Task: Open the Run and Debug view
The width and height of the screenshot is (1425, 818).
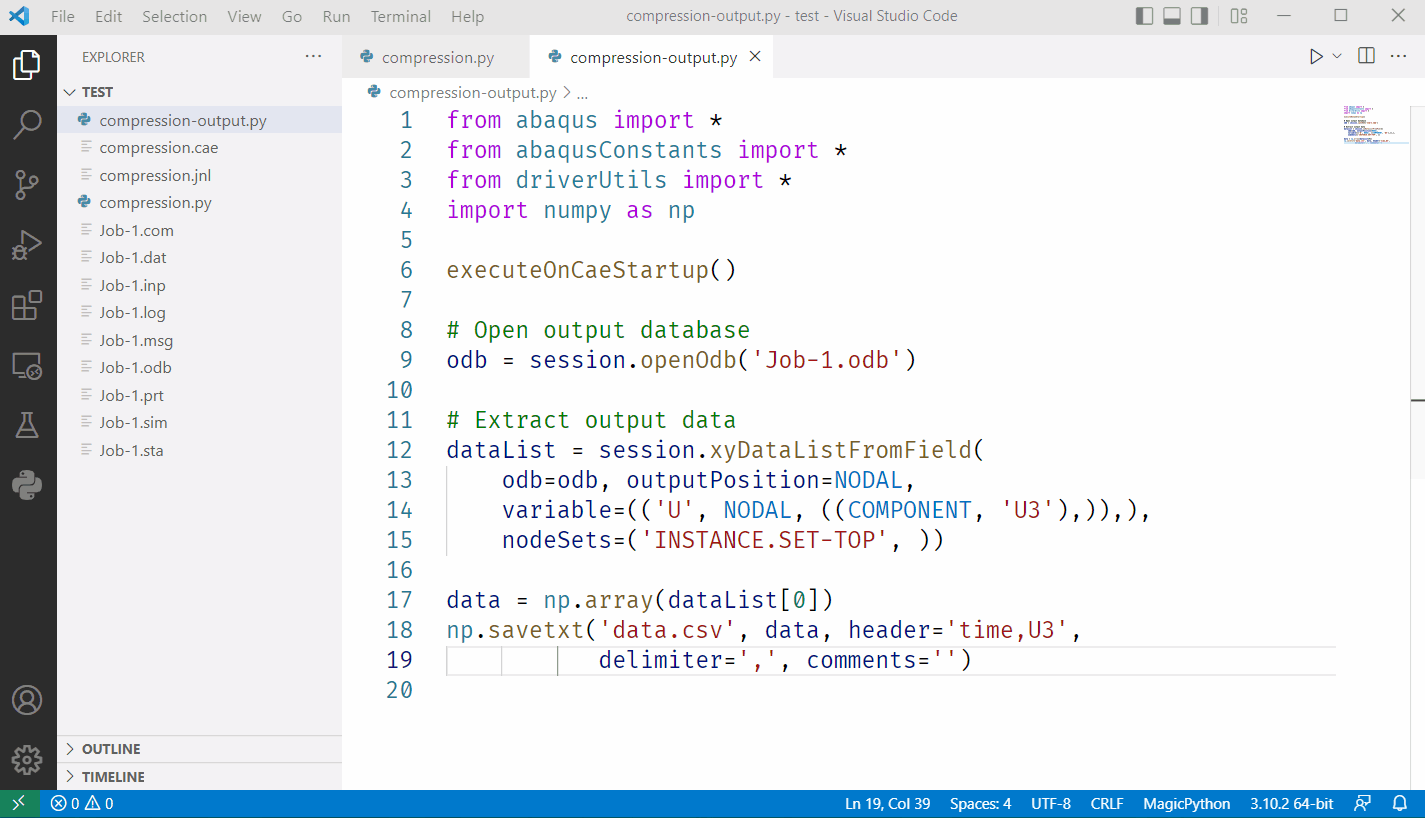Action: (27, 245)
